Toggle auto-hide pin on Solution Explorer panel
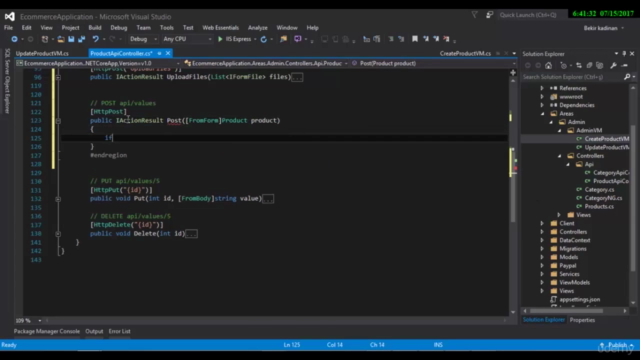Screen dimensions: 640x360 point(624,53)
